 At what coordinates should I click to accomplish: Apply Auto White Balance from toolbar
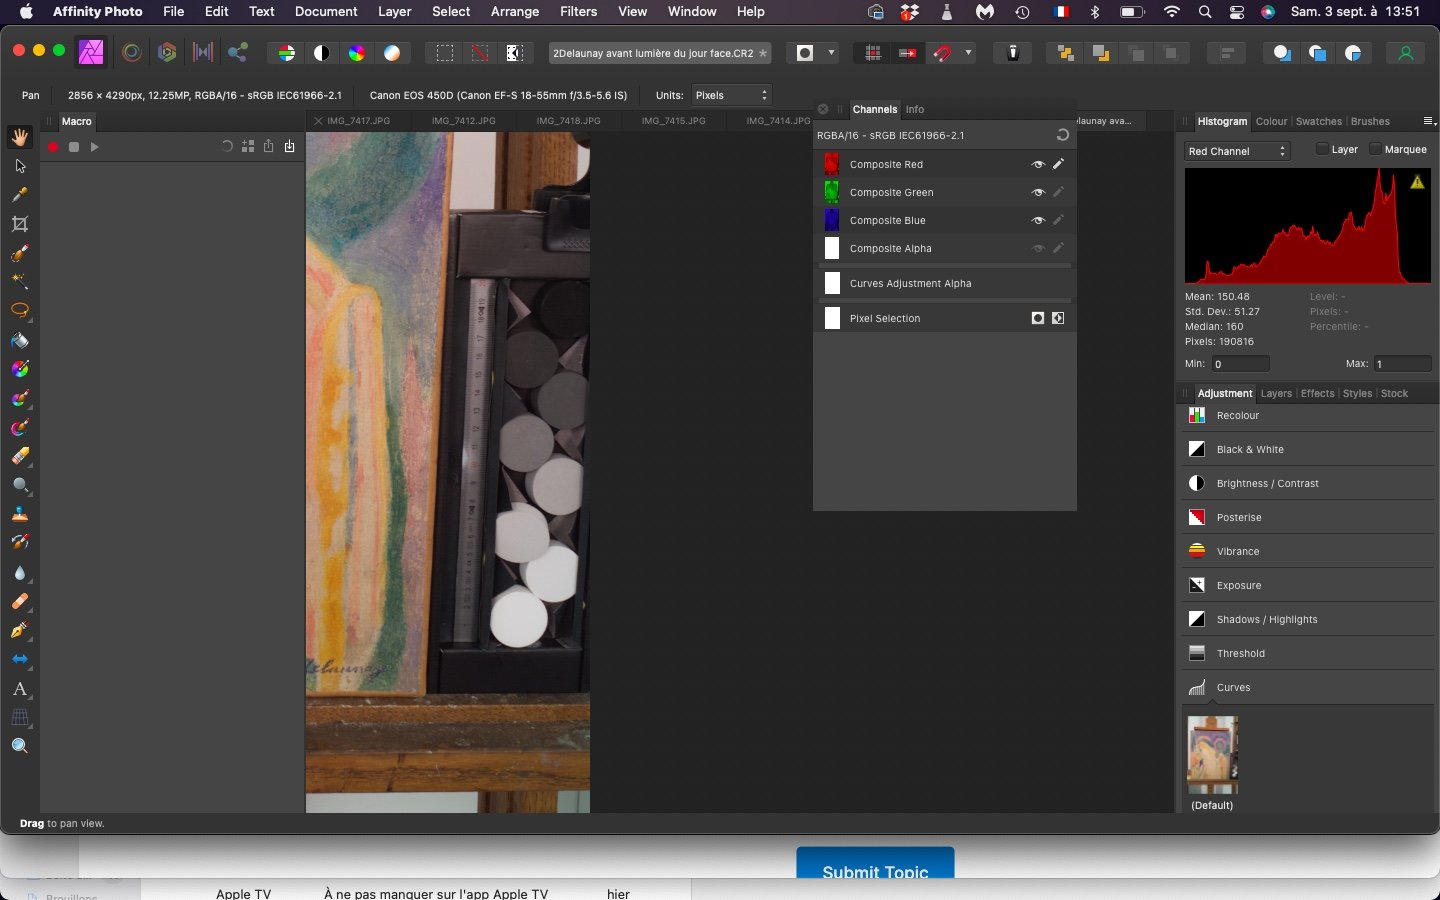point(392,53)
